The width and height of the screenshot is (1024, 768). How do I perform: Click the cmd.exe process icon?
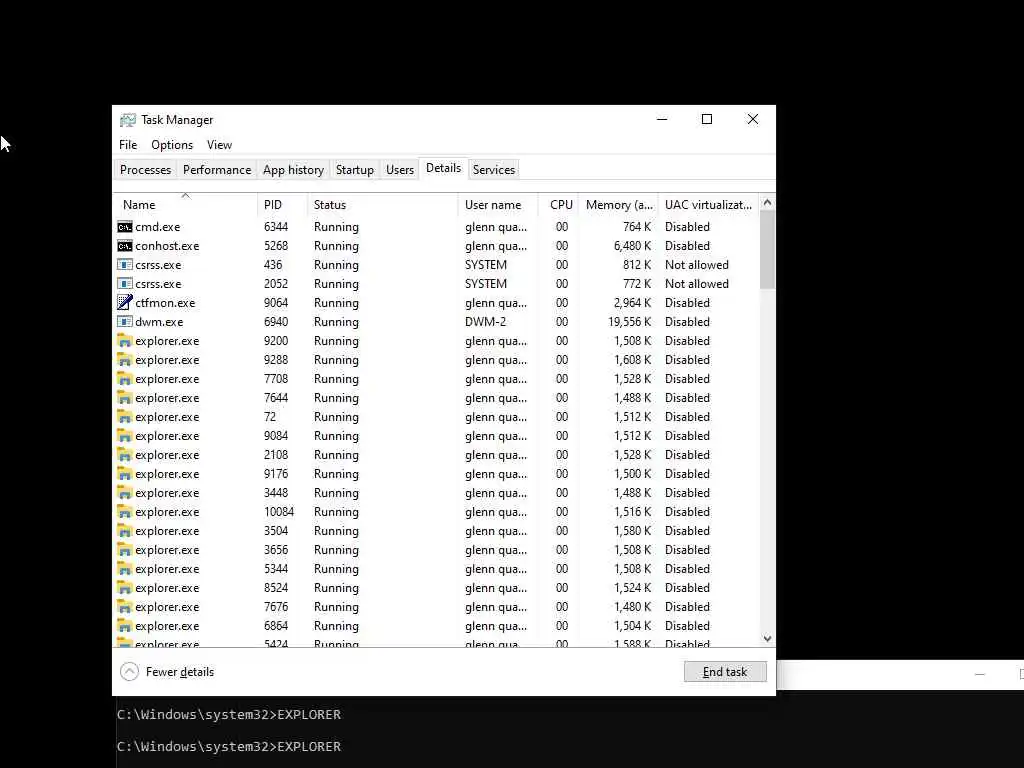(x=124, y=227)
